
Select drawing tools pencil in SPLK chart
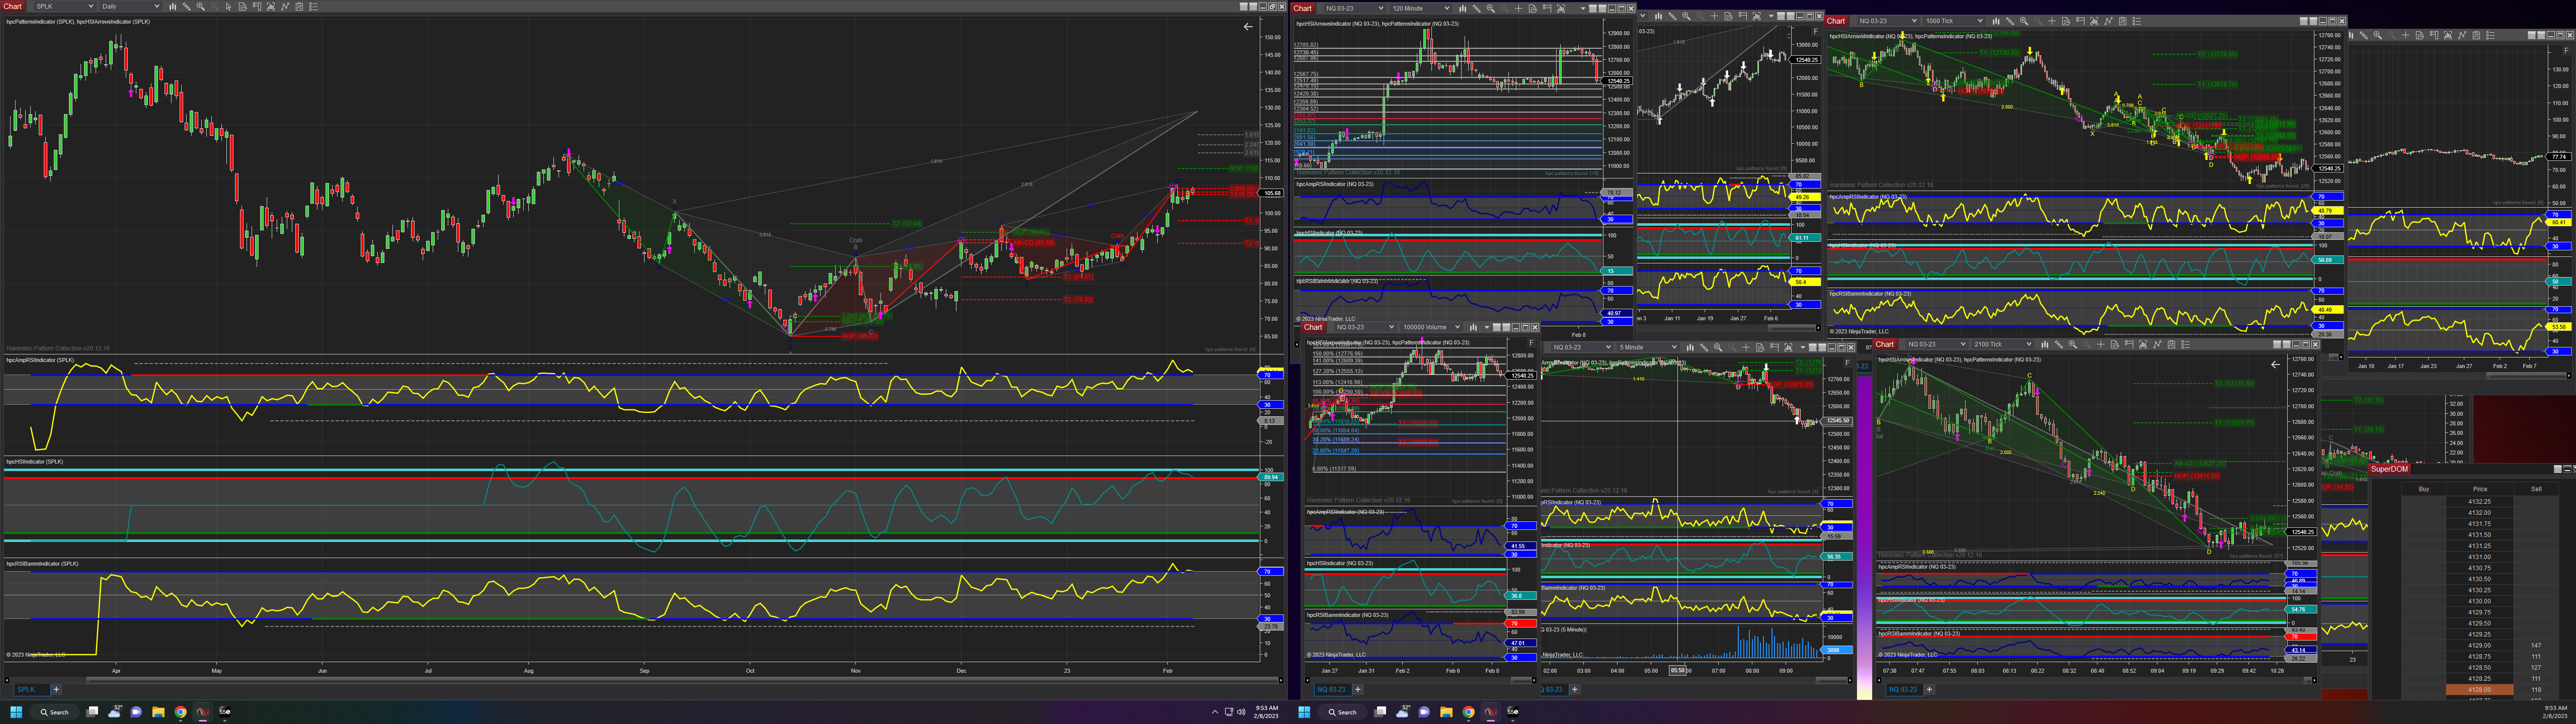(x=187, y=6)
